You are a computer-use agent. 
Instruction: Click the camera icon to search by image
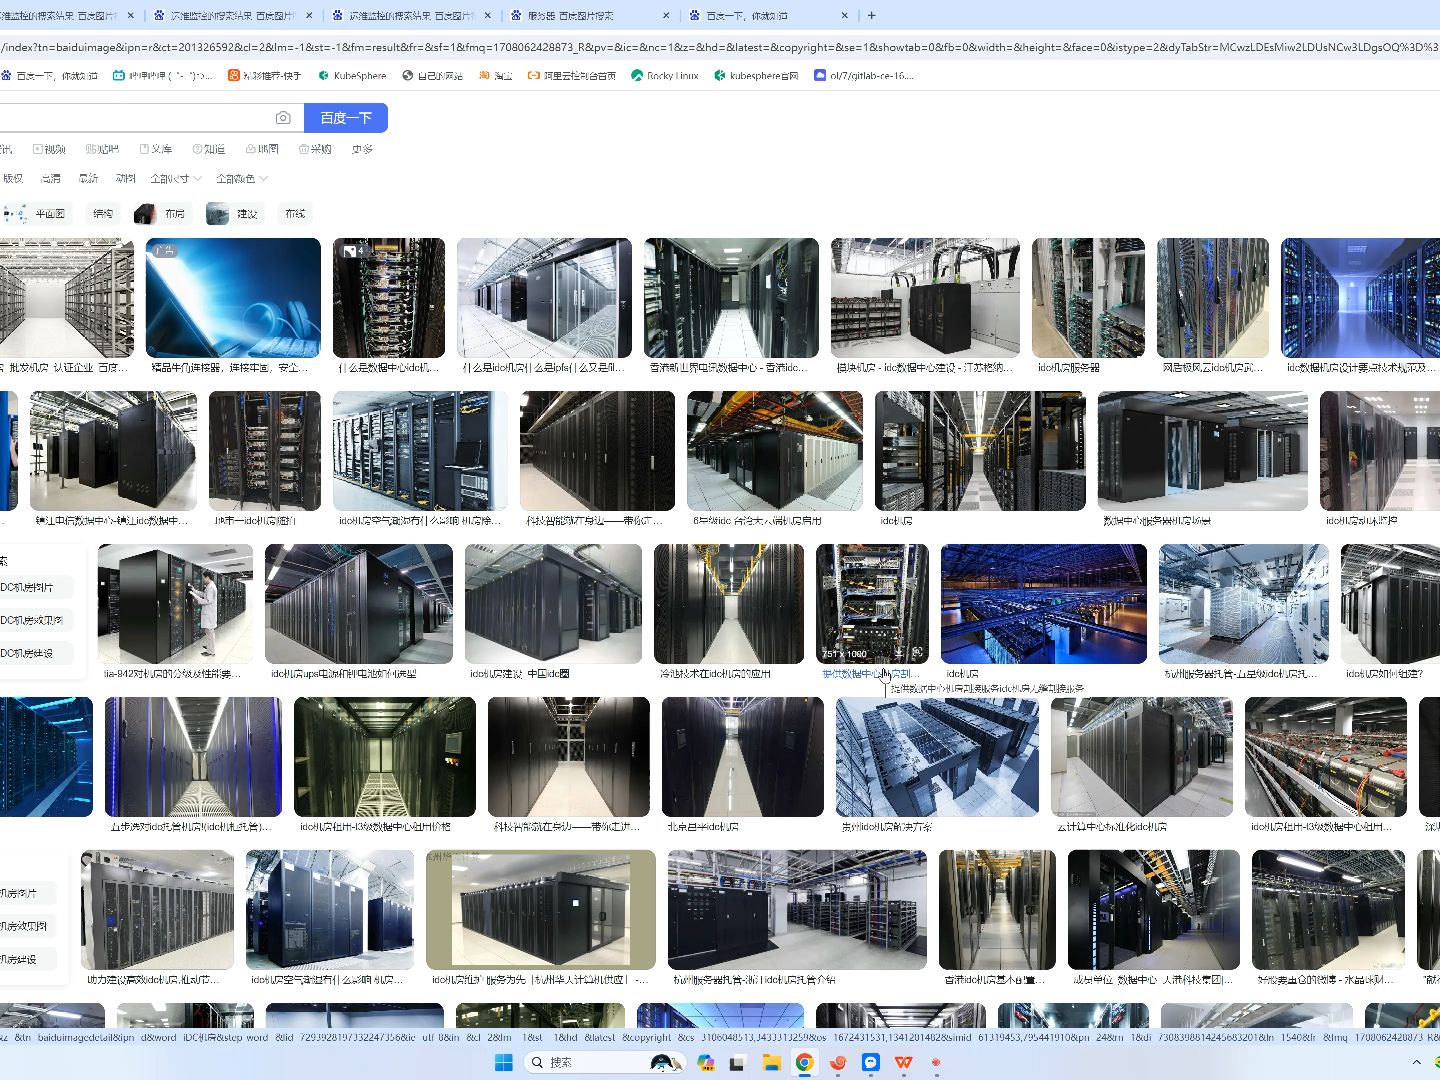(x=283, y=117)
